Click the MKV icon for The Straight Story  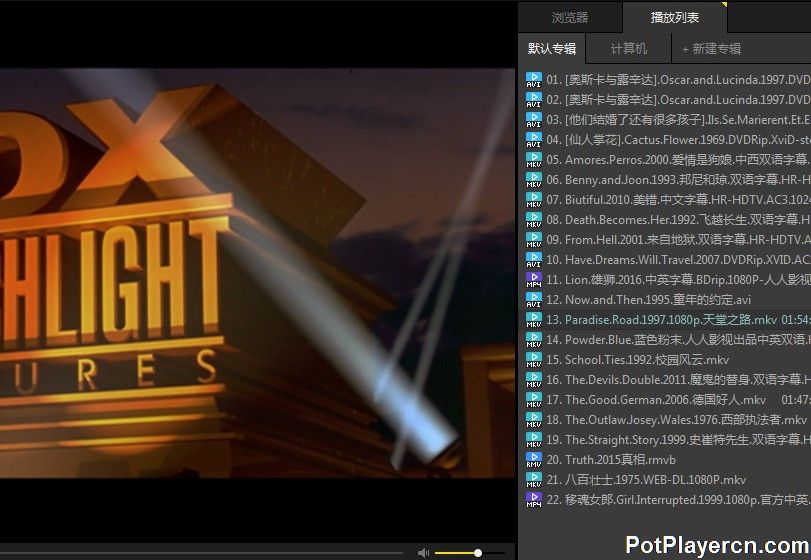(534, 440)
